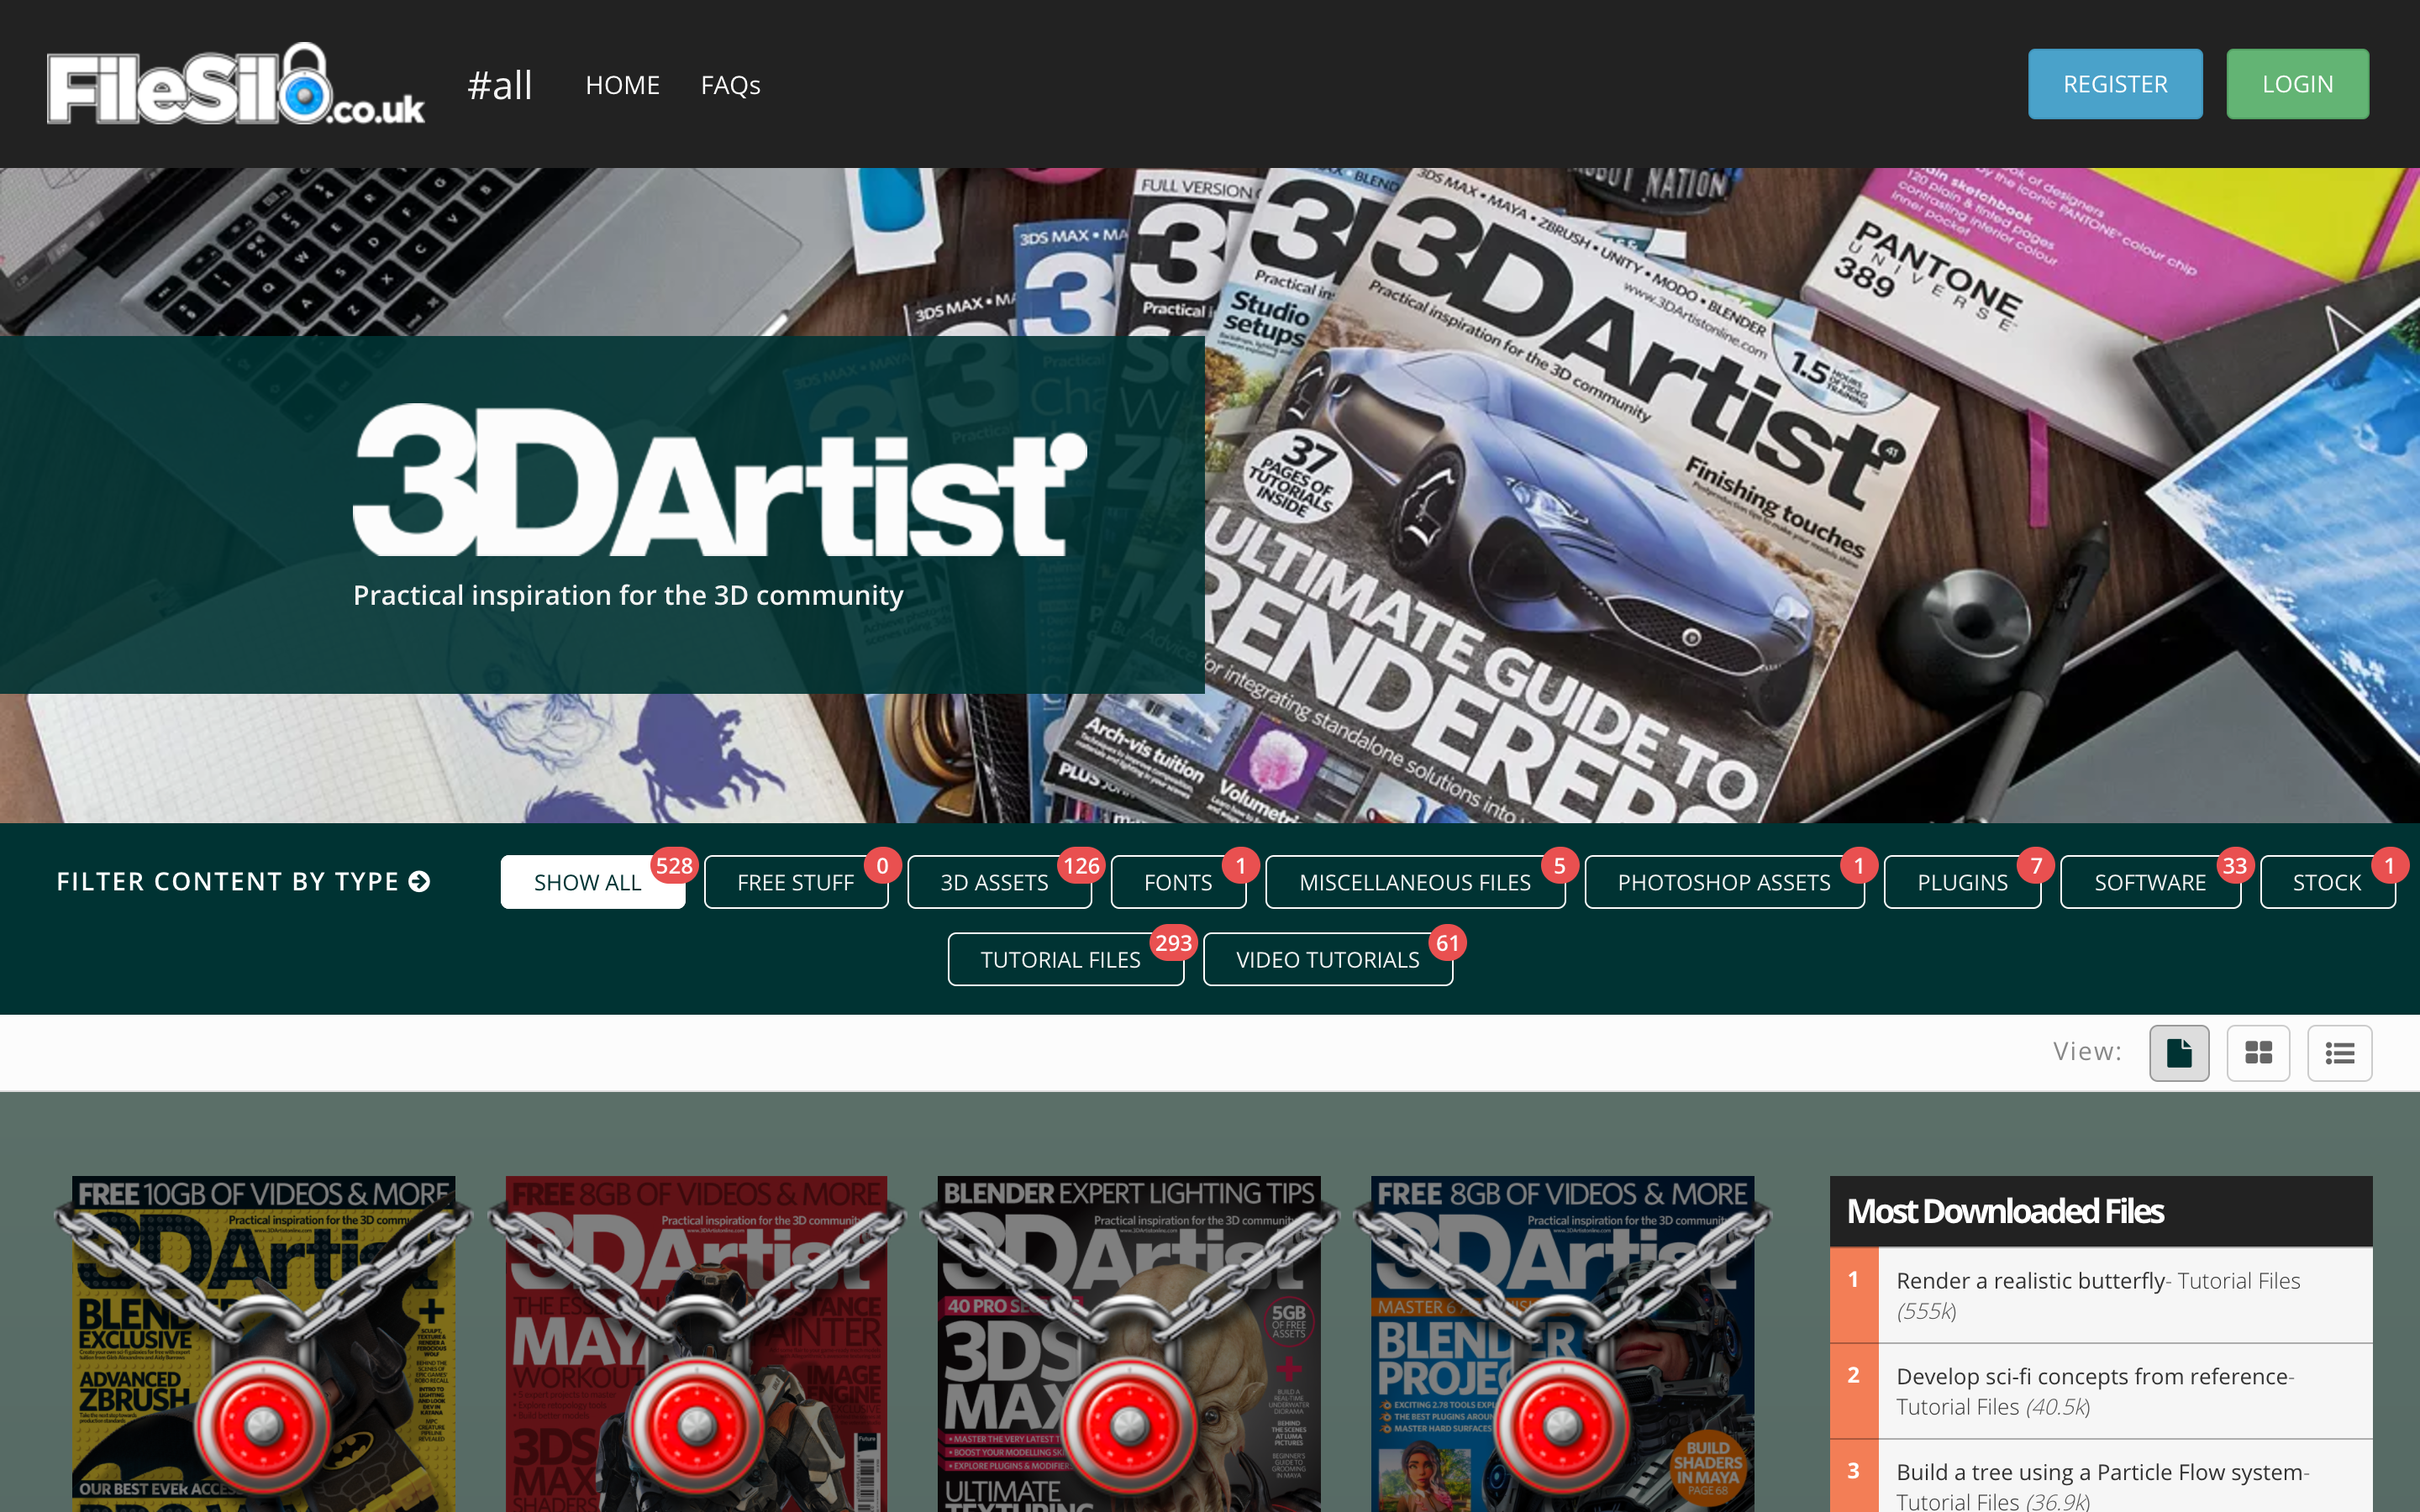Click the 61 badge on VIDEO TUTORIALS

[1447, 943]
